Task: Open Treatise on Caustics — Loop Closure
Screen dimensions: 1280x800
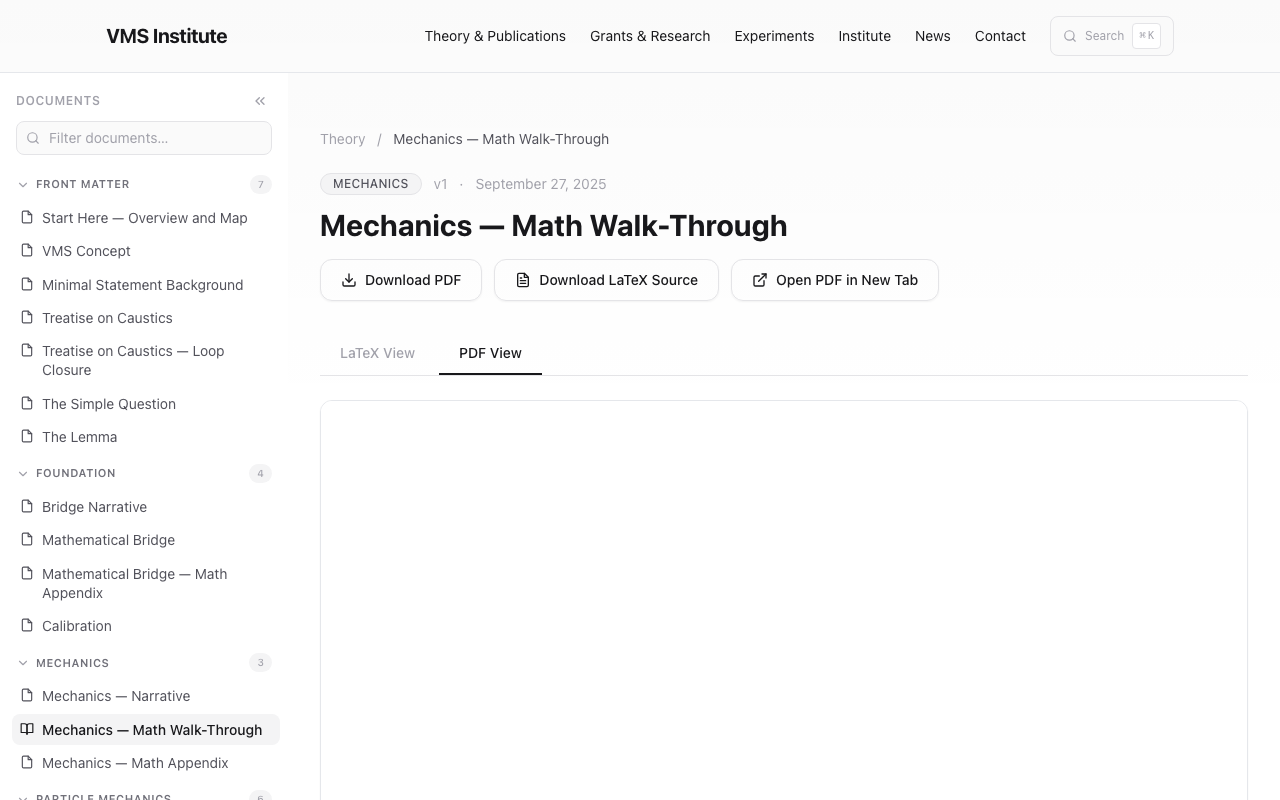Action: [x=146, y=360]
